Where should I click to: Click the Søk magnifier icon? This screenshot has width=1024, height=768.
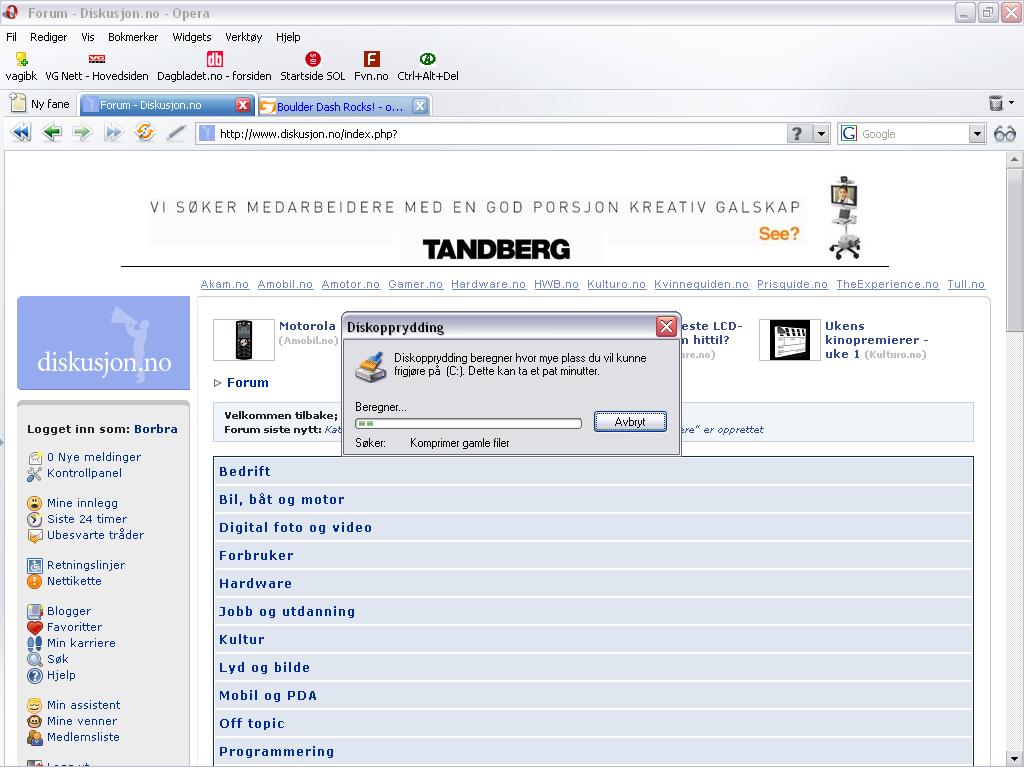coord(35,660)
